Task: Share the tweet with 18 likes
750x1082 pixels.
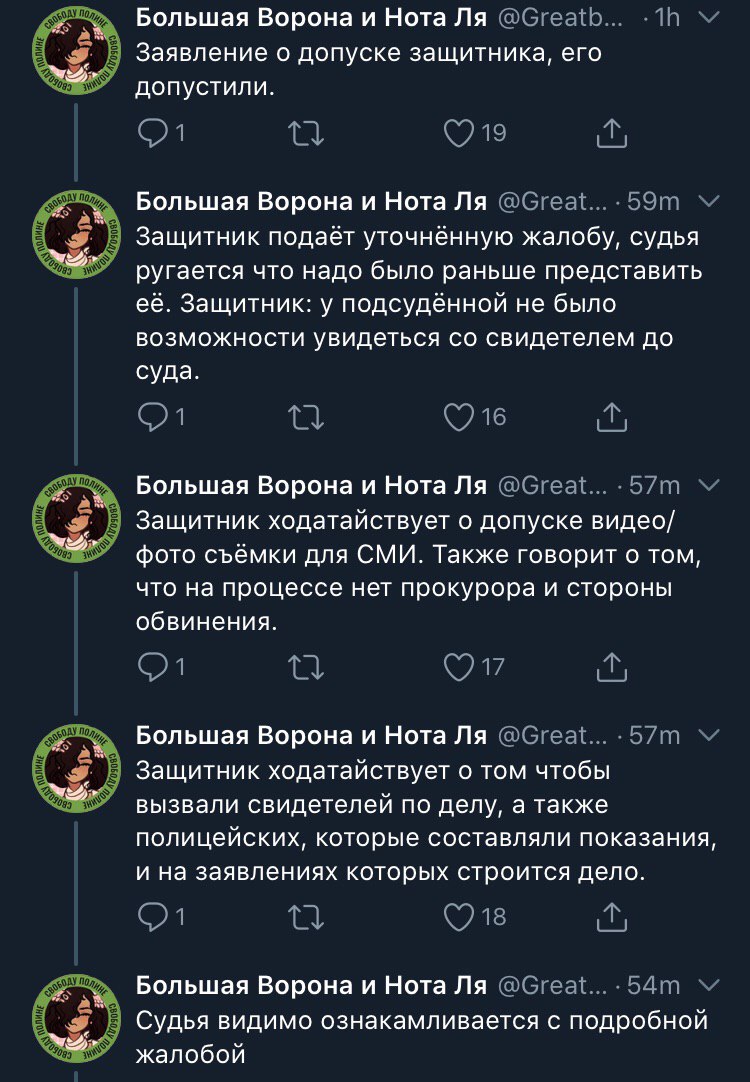Action: point(611,915)
